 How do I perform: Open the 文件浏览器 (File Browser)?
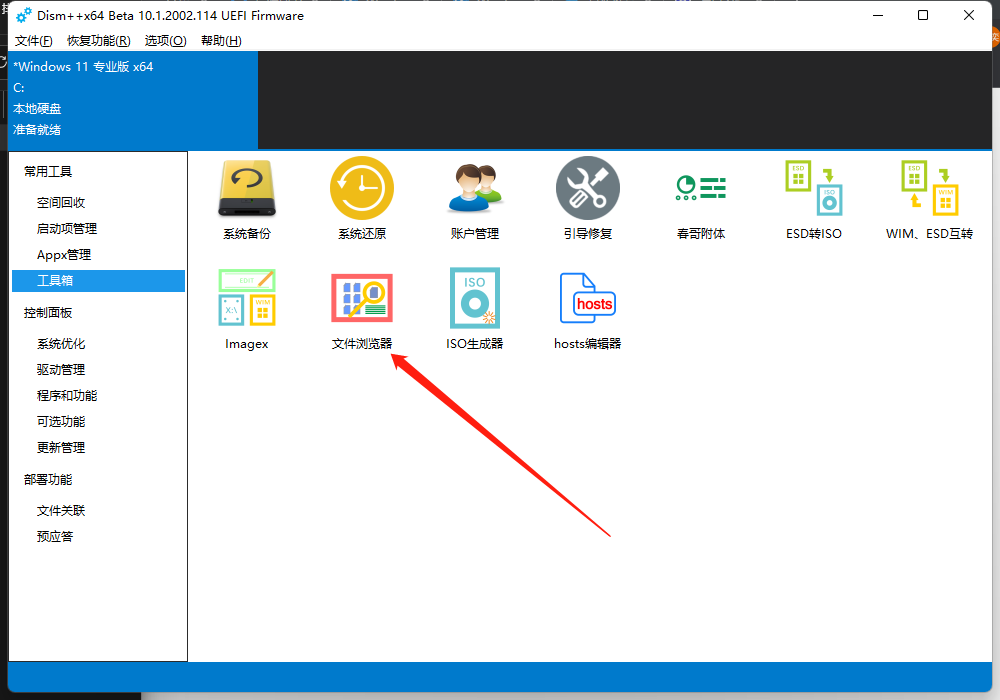(x=361, y=307)
